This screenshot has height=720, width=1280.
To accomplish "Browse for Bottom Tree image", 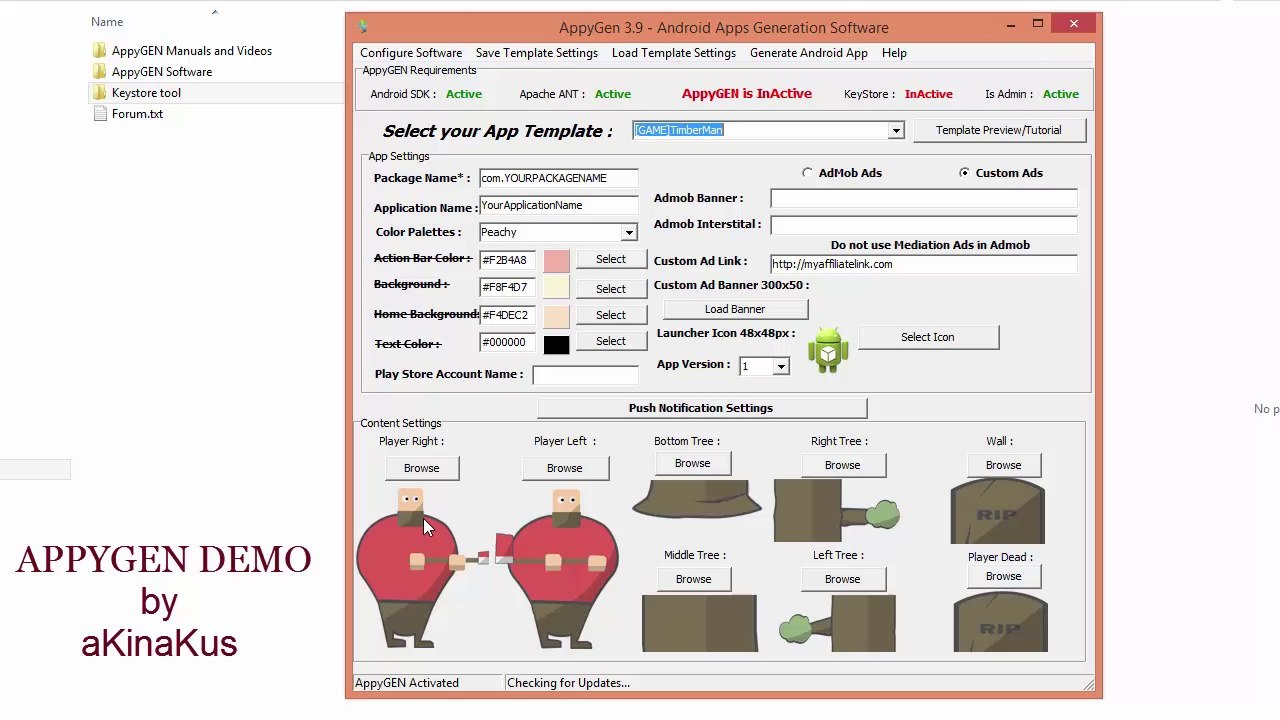I will pyautogui.click(x=692, y=463).
